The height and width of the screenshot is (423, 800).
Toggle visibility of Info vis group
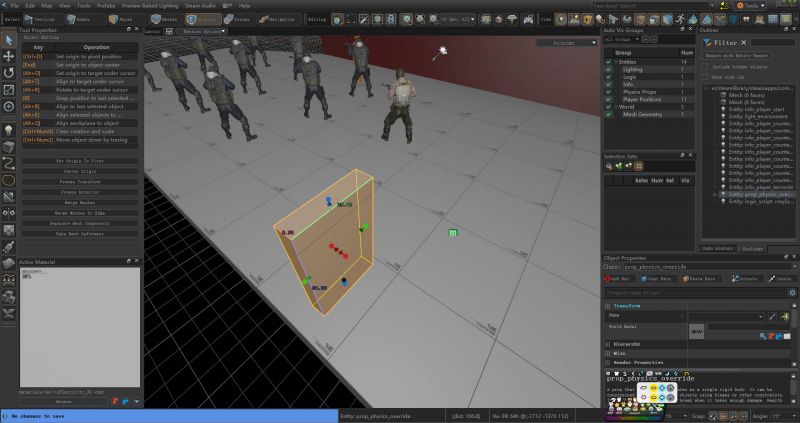click(x=608, y=84)
